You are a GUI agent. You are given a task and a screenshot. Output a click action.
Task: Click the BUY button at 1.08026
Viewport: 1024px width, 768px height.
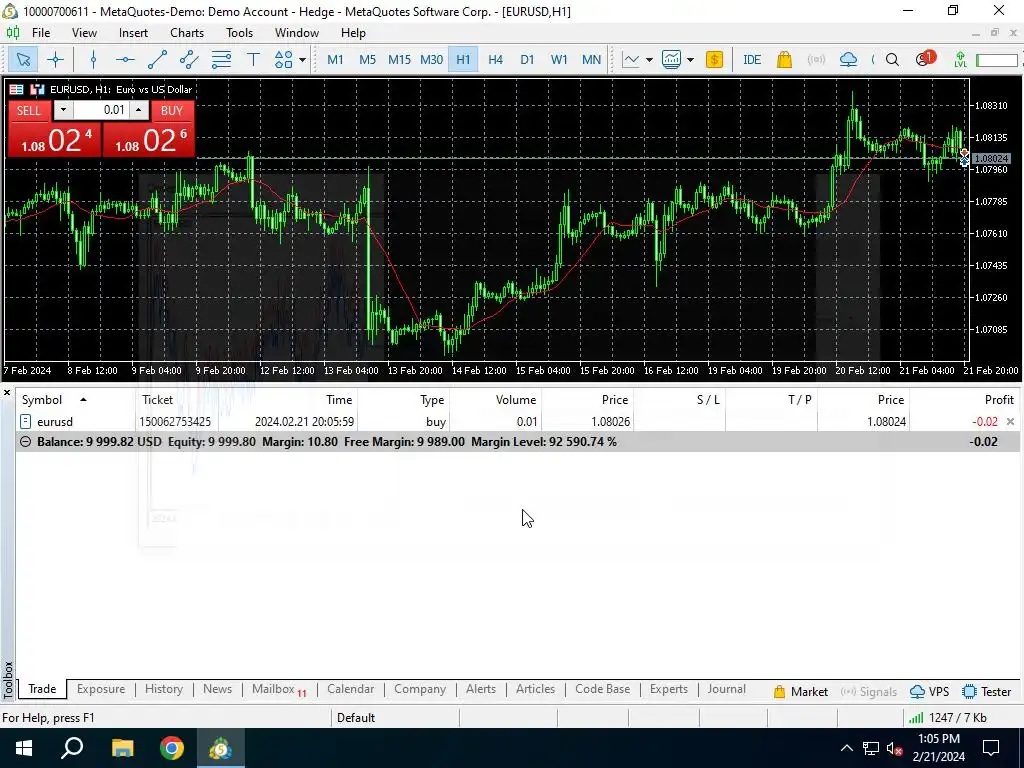(149, 140)
